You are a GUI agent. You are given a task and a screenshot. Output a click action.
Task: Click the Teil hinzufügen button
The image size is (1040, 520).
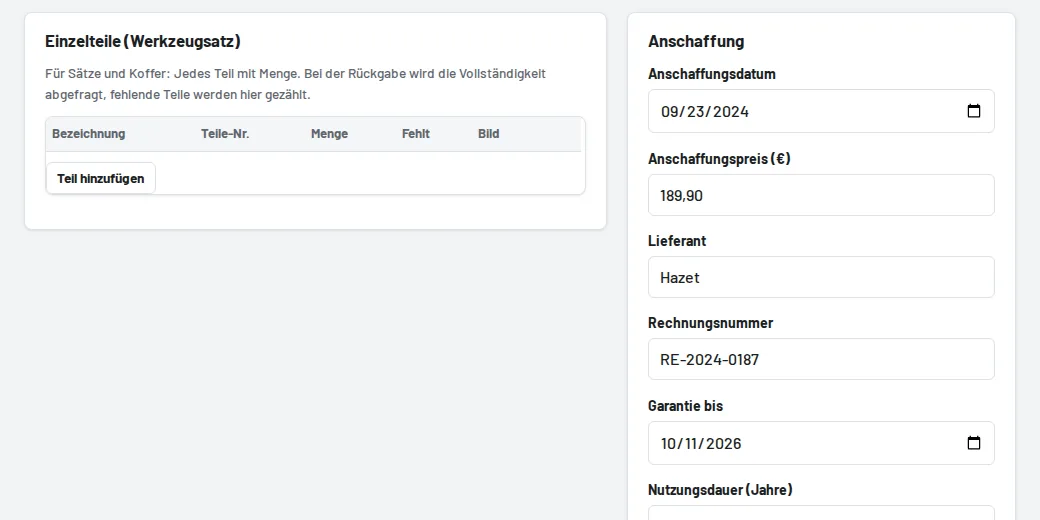coord(101,178)
